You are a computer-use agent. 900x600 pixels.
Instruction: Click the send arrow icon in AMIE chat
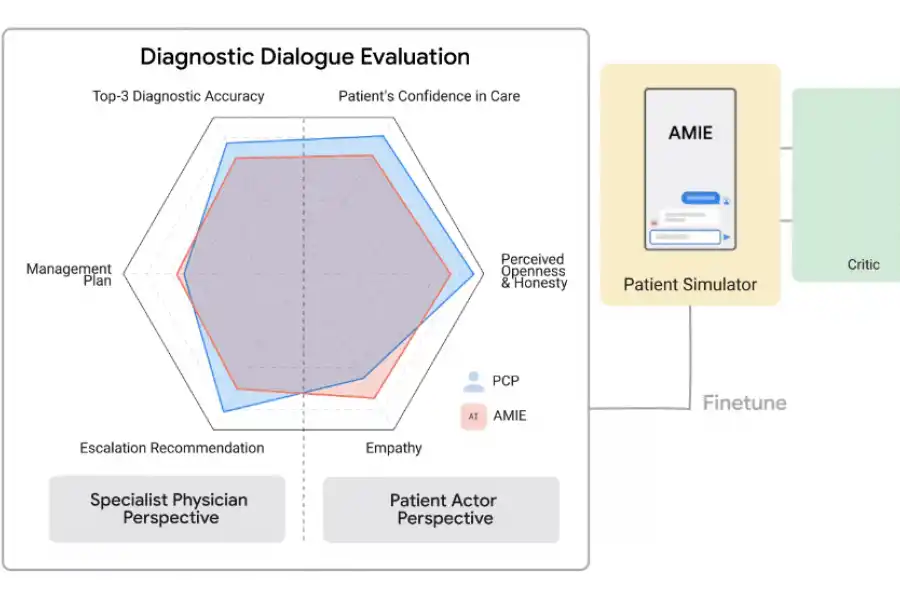pyautogui.click(x=727, y=237)
